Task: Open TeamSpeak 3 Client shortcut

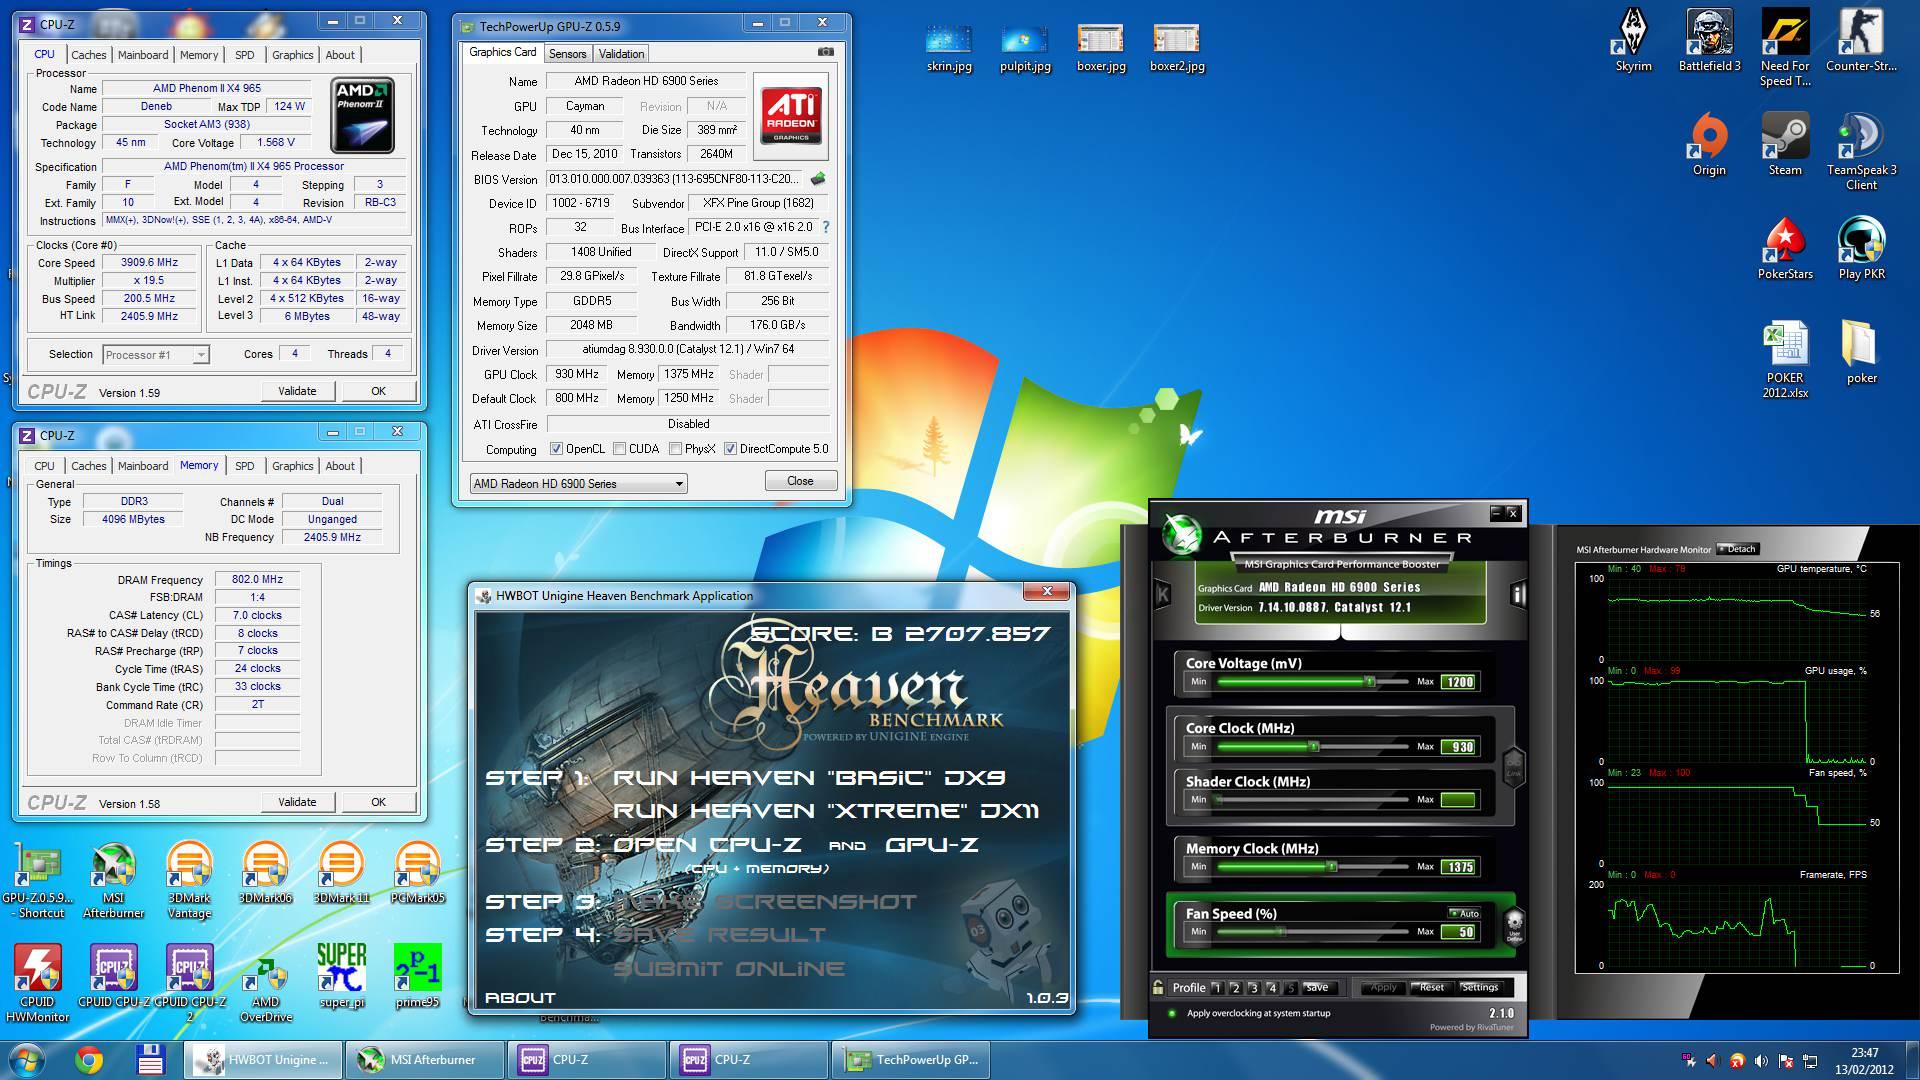Action: pyautogui.click(x=1861, y=152)
